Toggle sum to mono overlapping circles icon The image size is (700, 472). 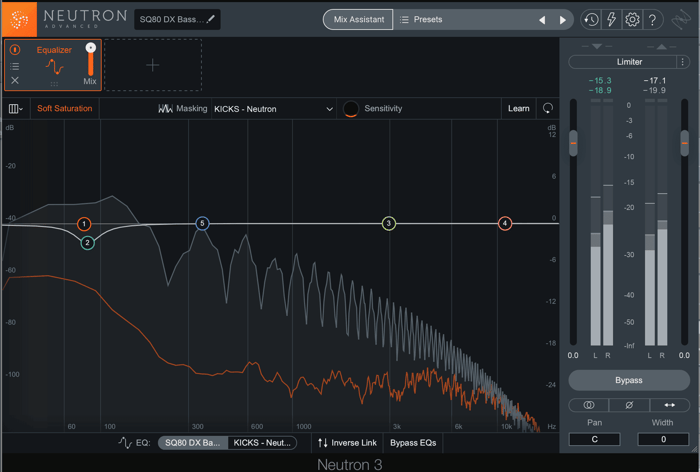(589, 405)
